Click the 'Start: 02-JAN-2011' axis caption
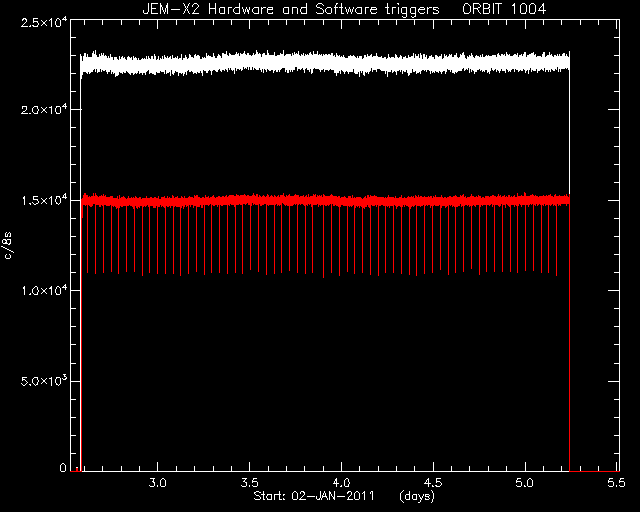 pos(314,496)
